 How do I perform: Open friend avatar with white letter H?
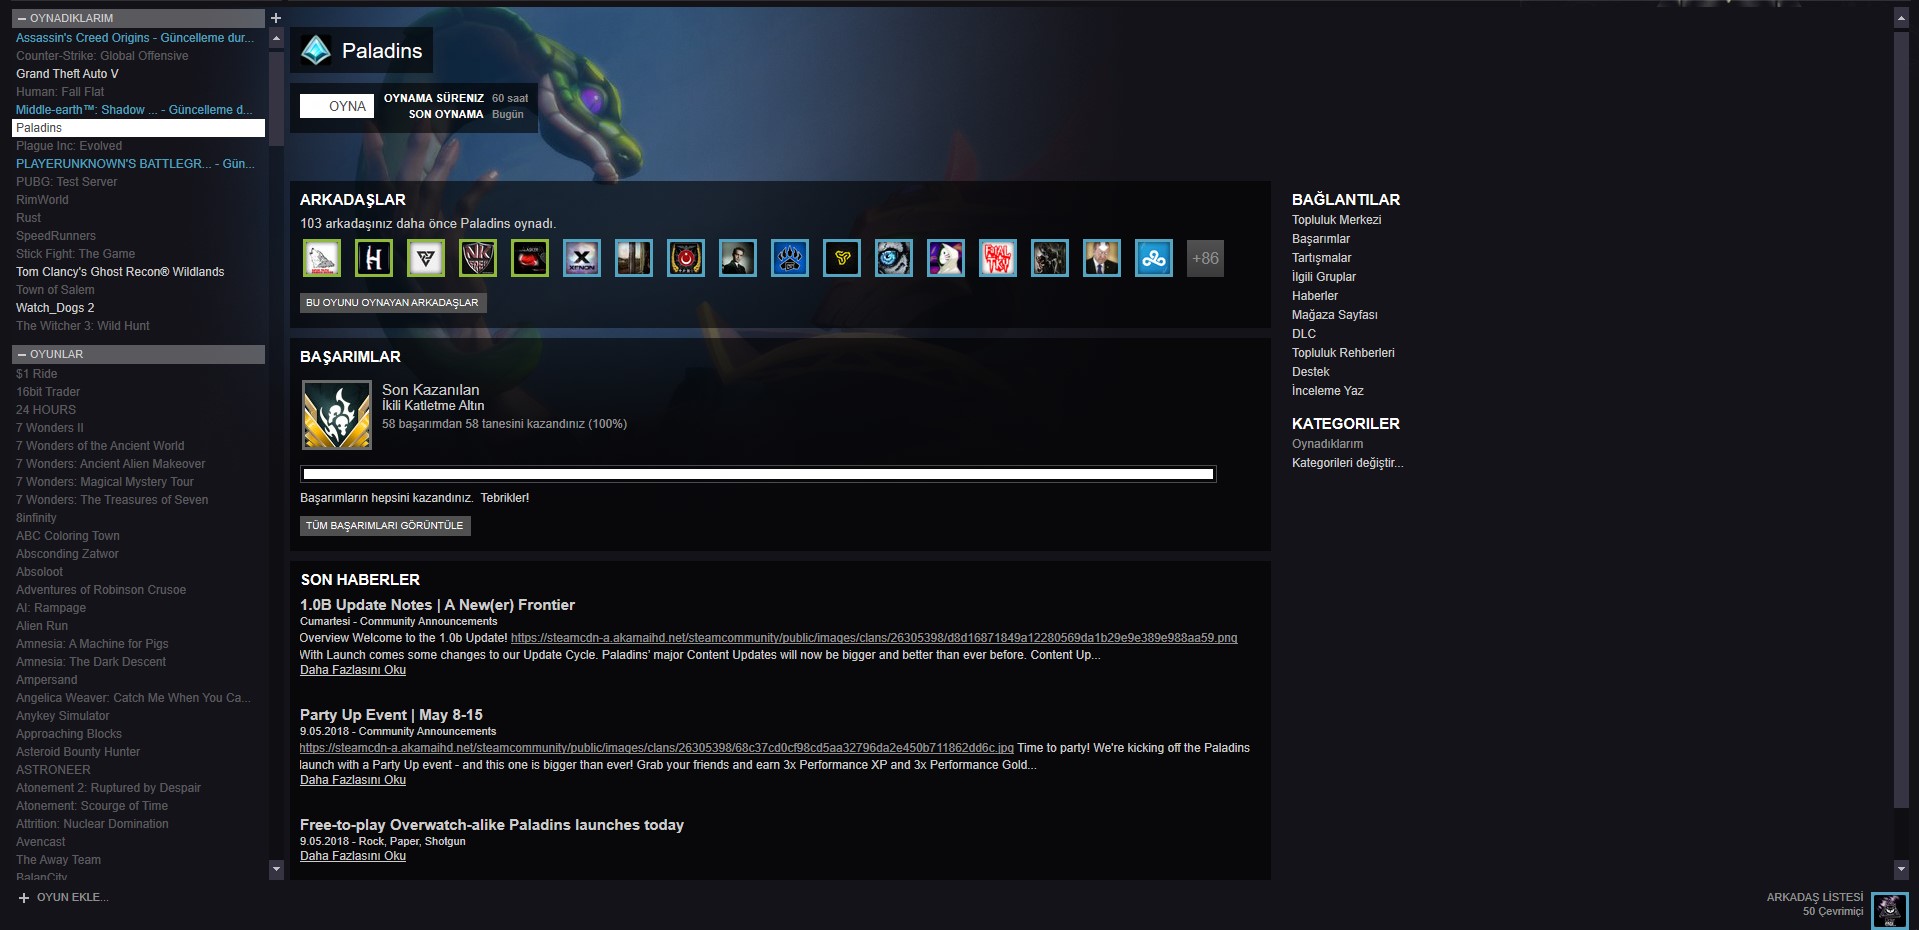(x=374, y=258)
